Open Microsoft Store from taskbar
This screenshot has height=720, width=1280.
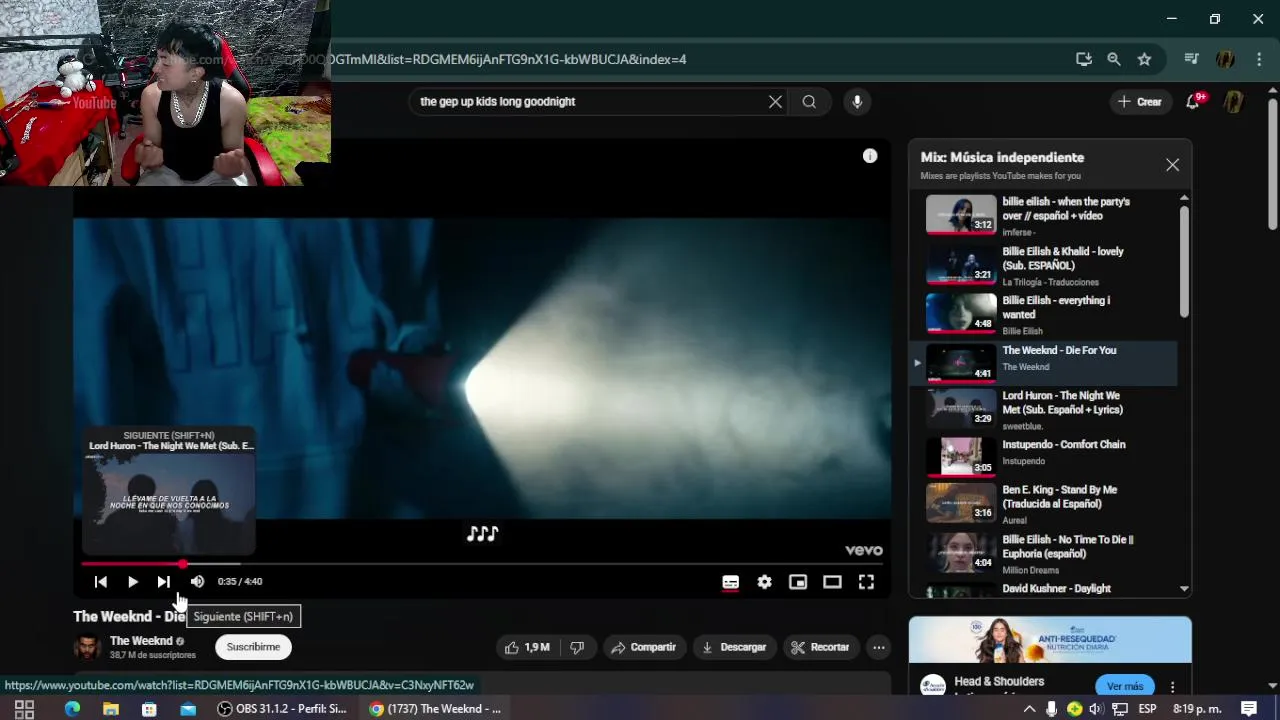[149, 709]
